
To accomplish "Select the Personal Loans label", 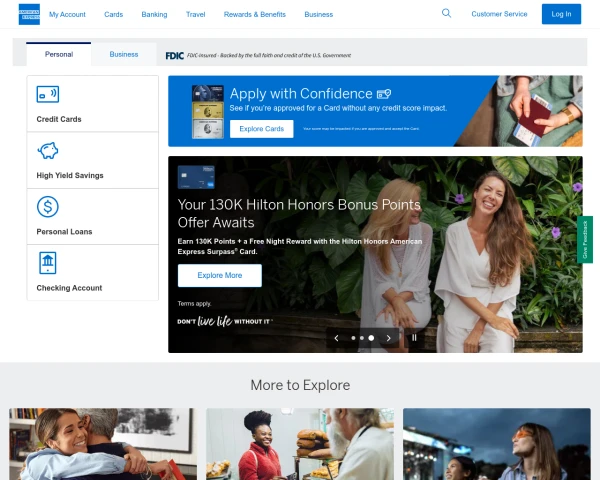I will point(64,232).
